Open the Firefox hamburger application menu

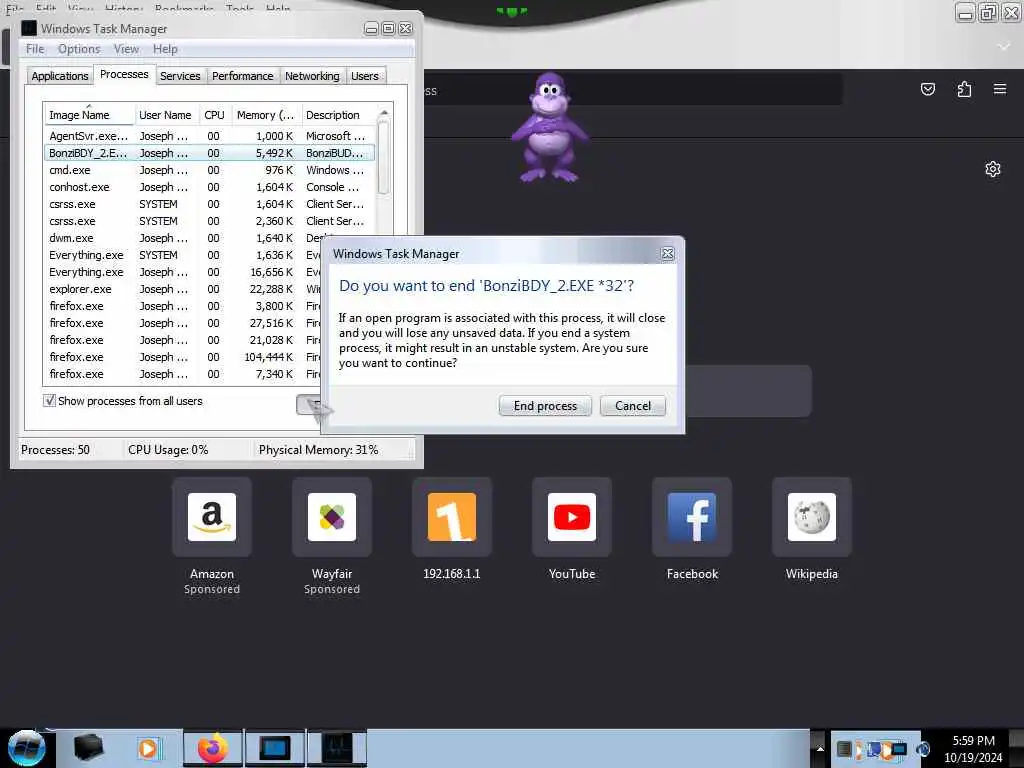click(x=1000, y=89)
